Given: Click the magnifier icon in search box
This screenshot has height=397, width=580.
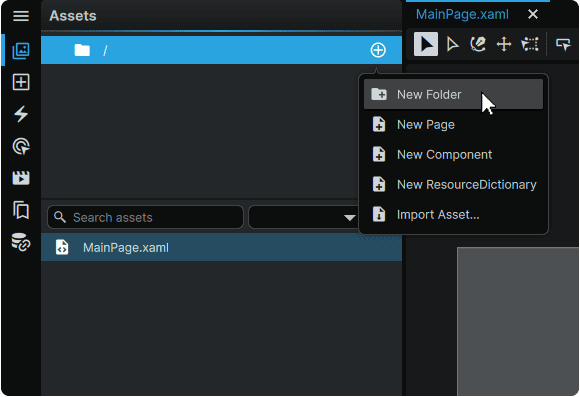Looking at the screenshot, I should [60, 217].
